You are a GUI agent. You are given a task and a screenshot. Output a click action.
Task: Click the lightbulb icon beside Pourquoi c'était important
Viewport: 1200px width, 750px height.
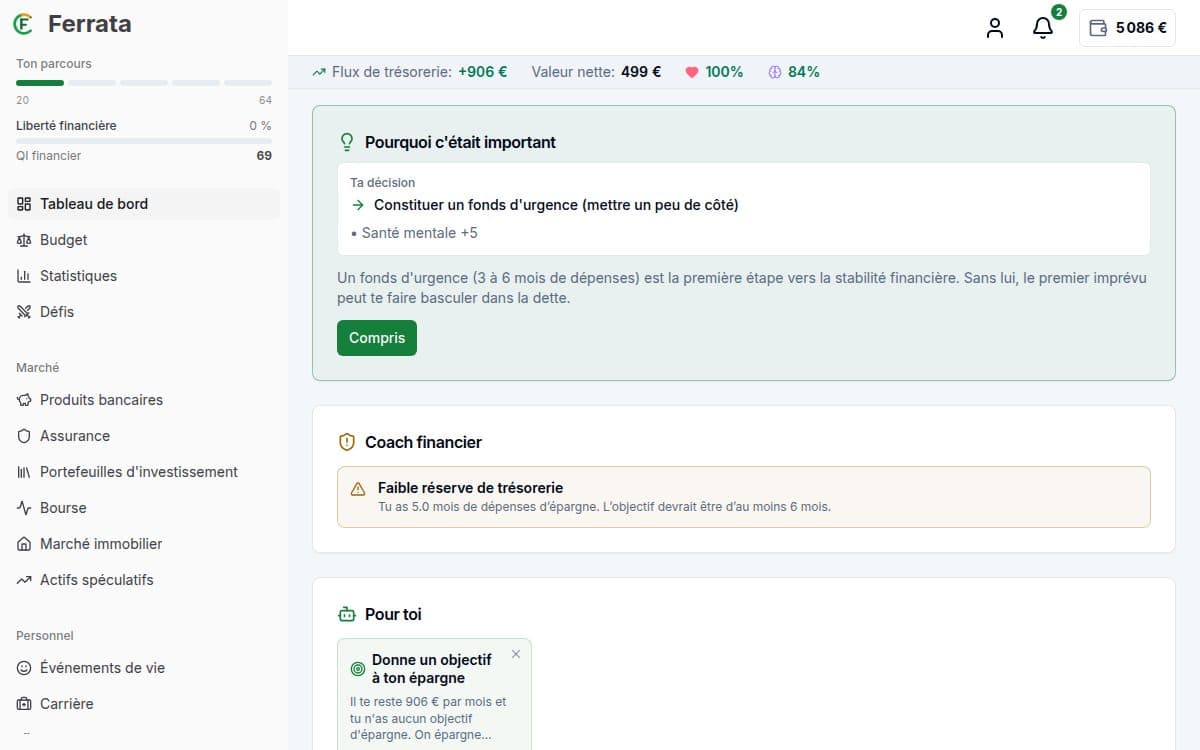348,142
